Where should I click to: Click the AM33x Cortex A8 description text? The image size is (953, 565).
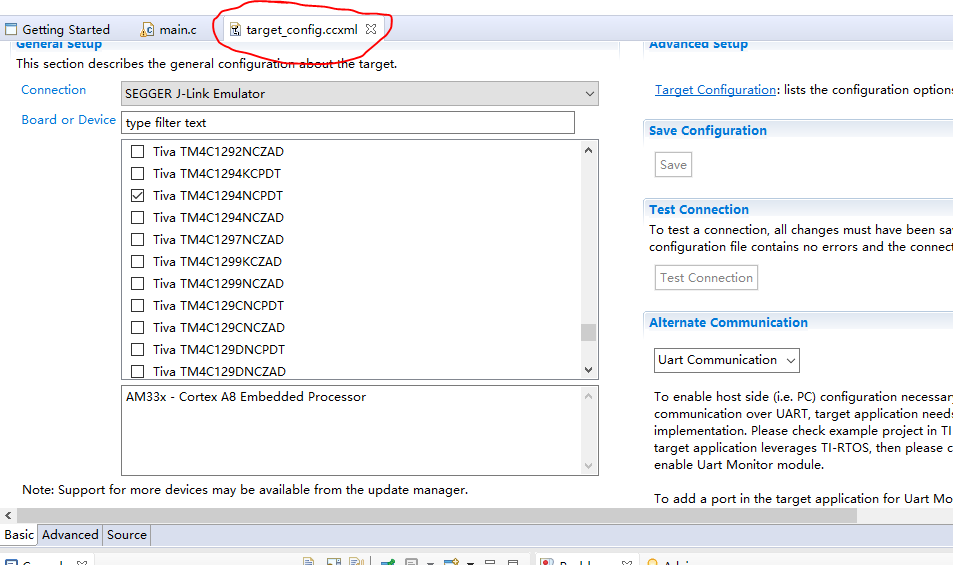(246, 397)
